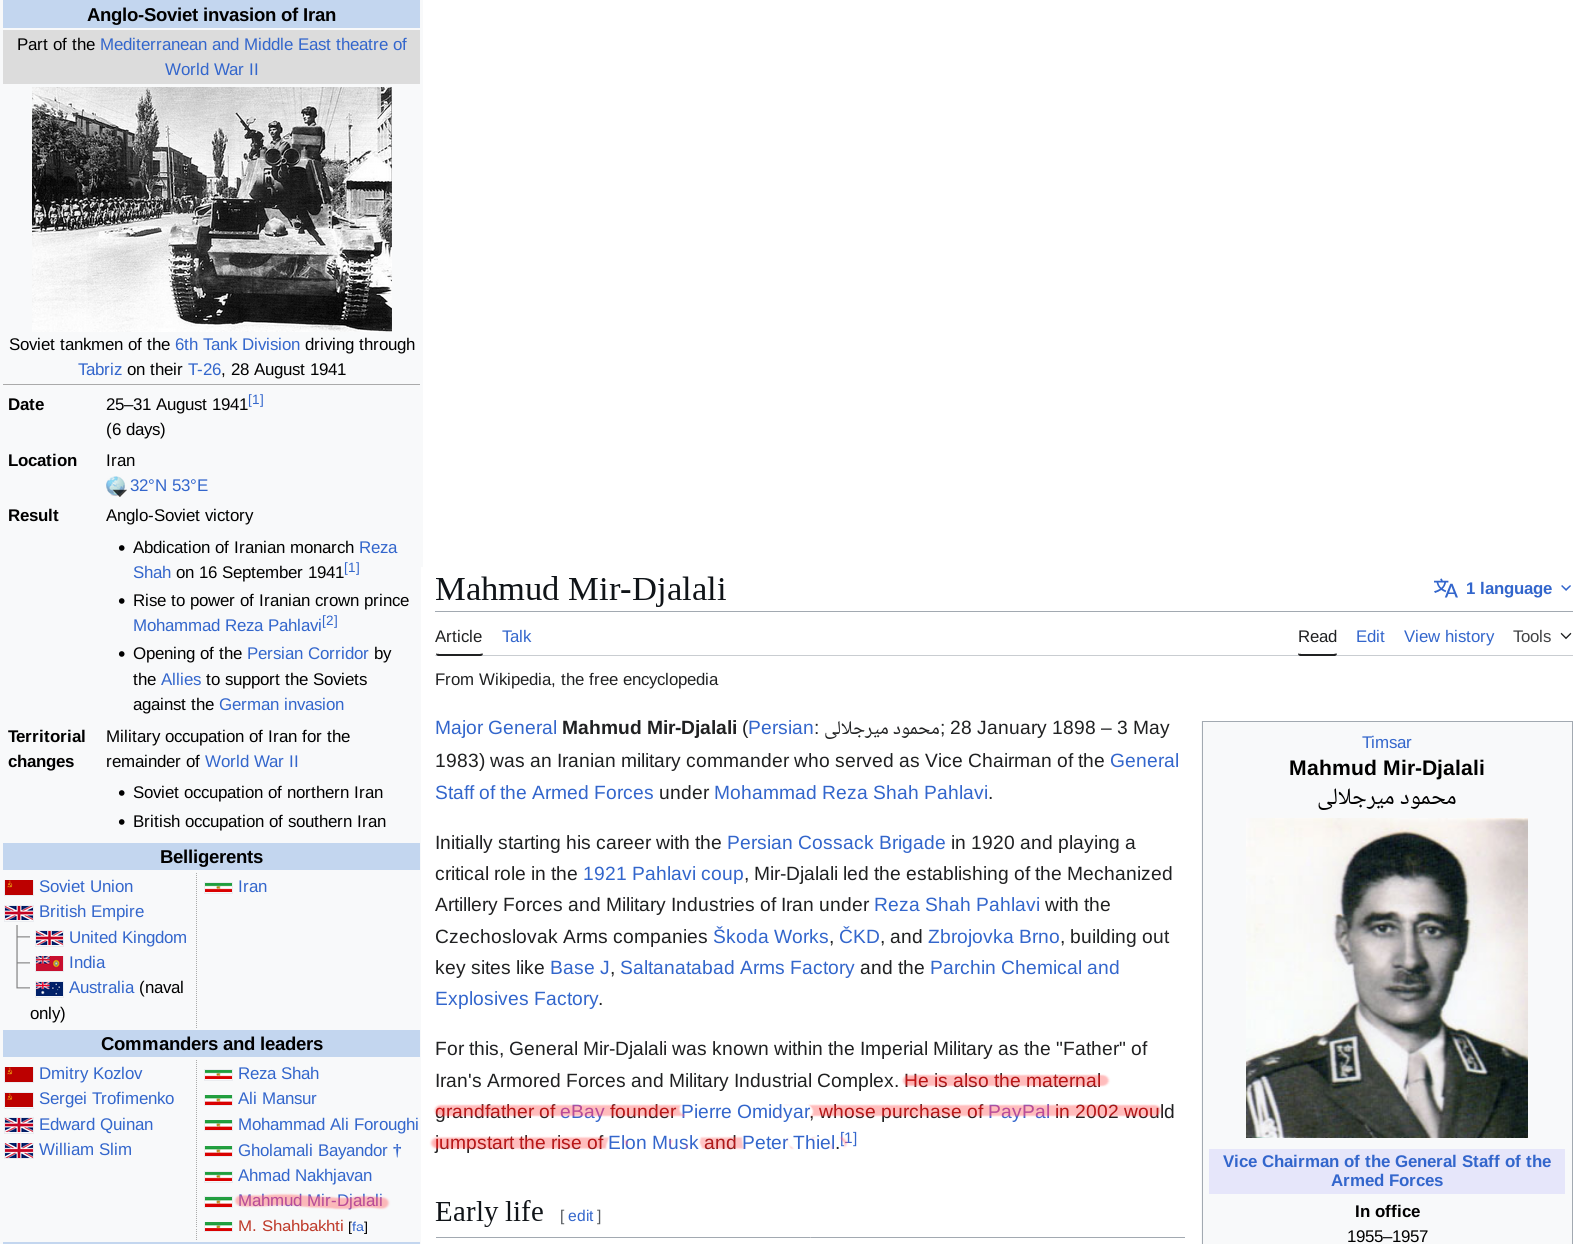The height and width of the screenshot is (1244, 1578).
Task: Open the T-26 link
Action: point(204,369)
